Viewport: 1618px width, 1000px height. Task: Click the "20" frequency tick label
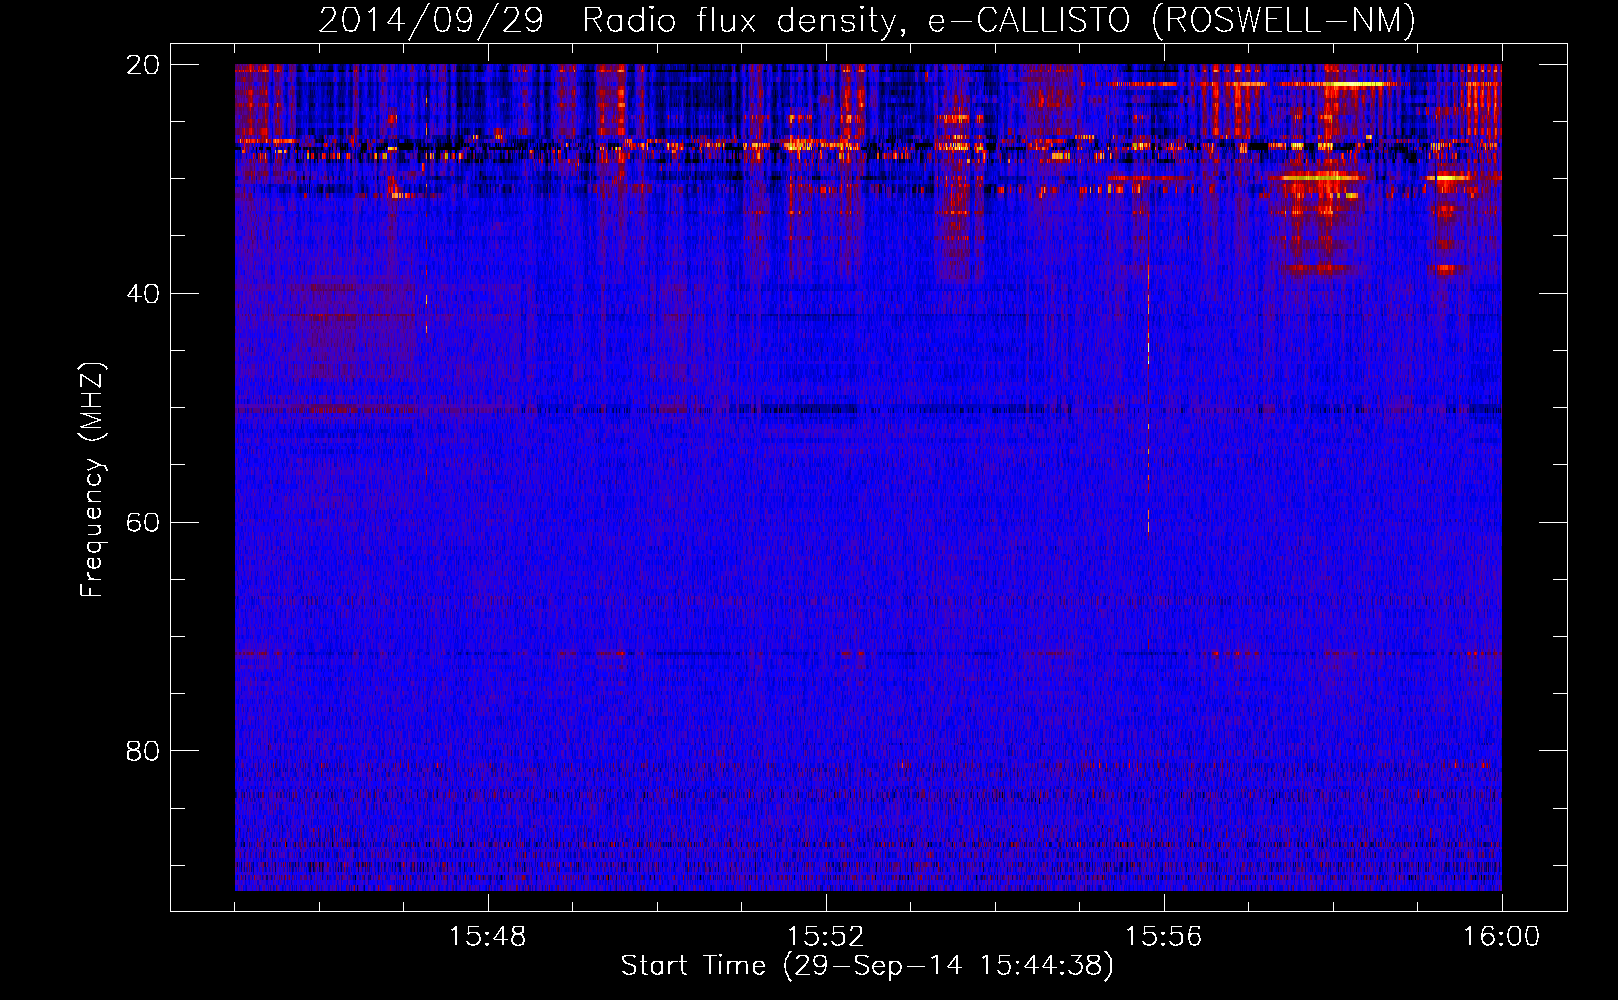[x=143, y=65]
